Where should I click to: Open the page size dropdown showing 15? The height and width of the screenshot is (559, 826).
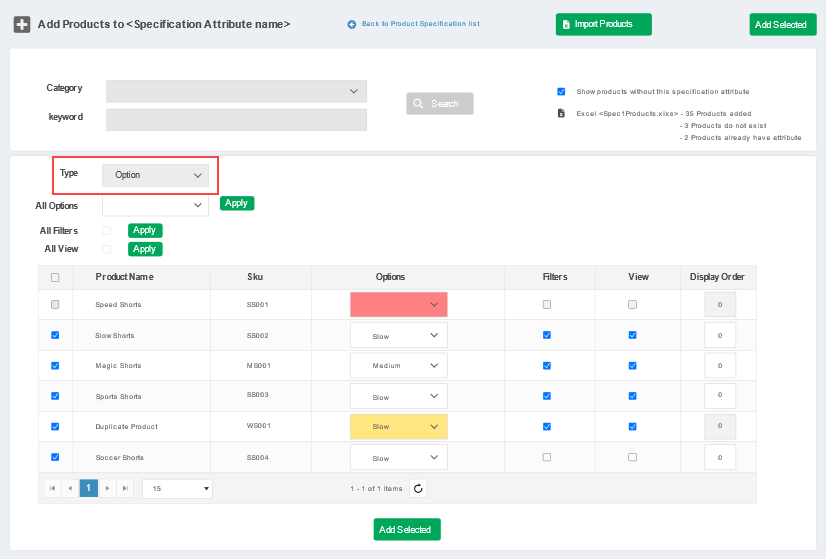pyautogui.click(x=177, y=488)
